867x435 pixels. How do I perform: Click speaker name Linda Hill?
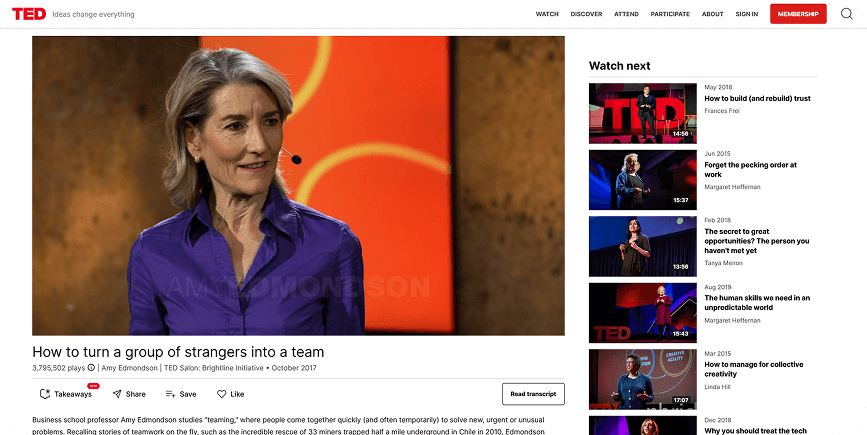716,387
